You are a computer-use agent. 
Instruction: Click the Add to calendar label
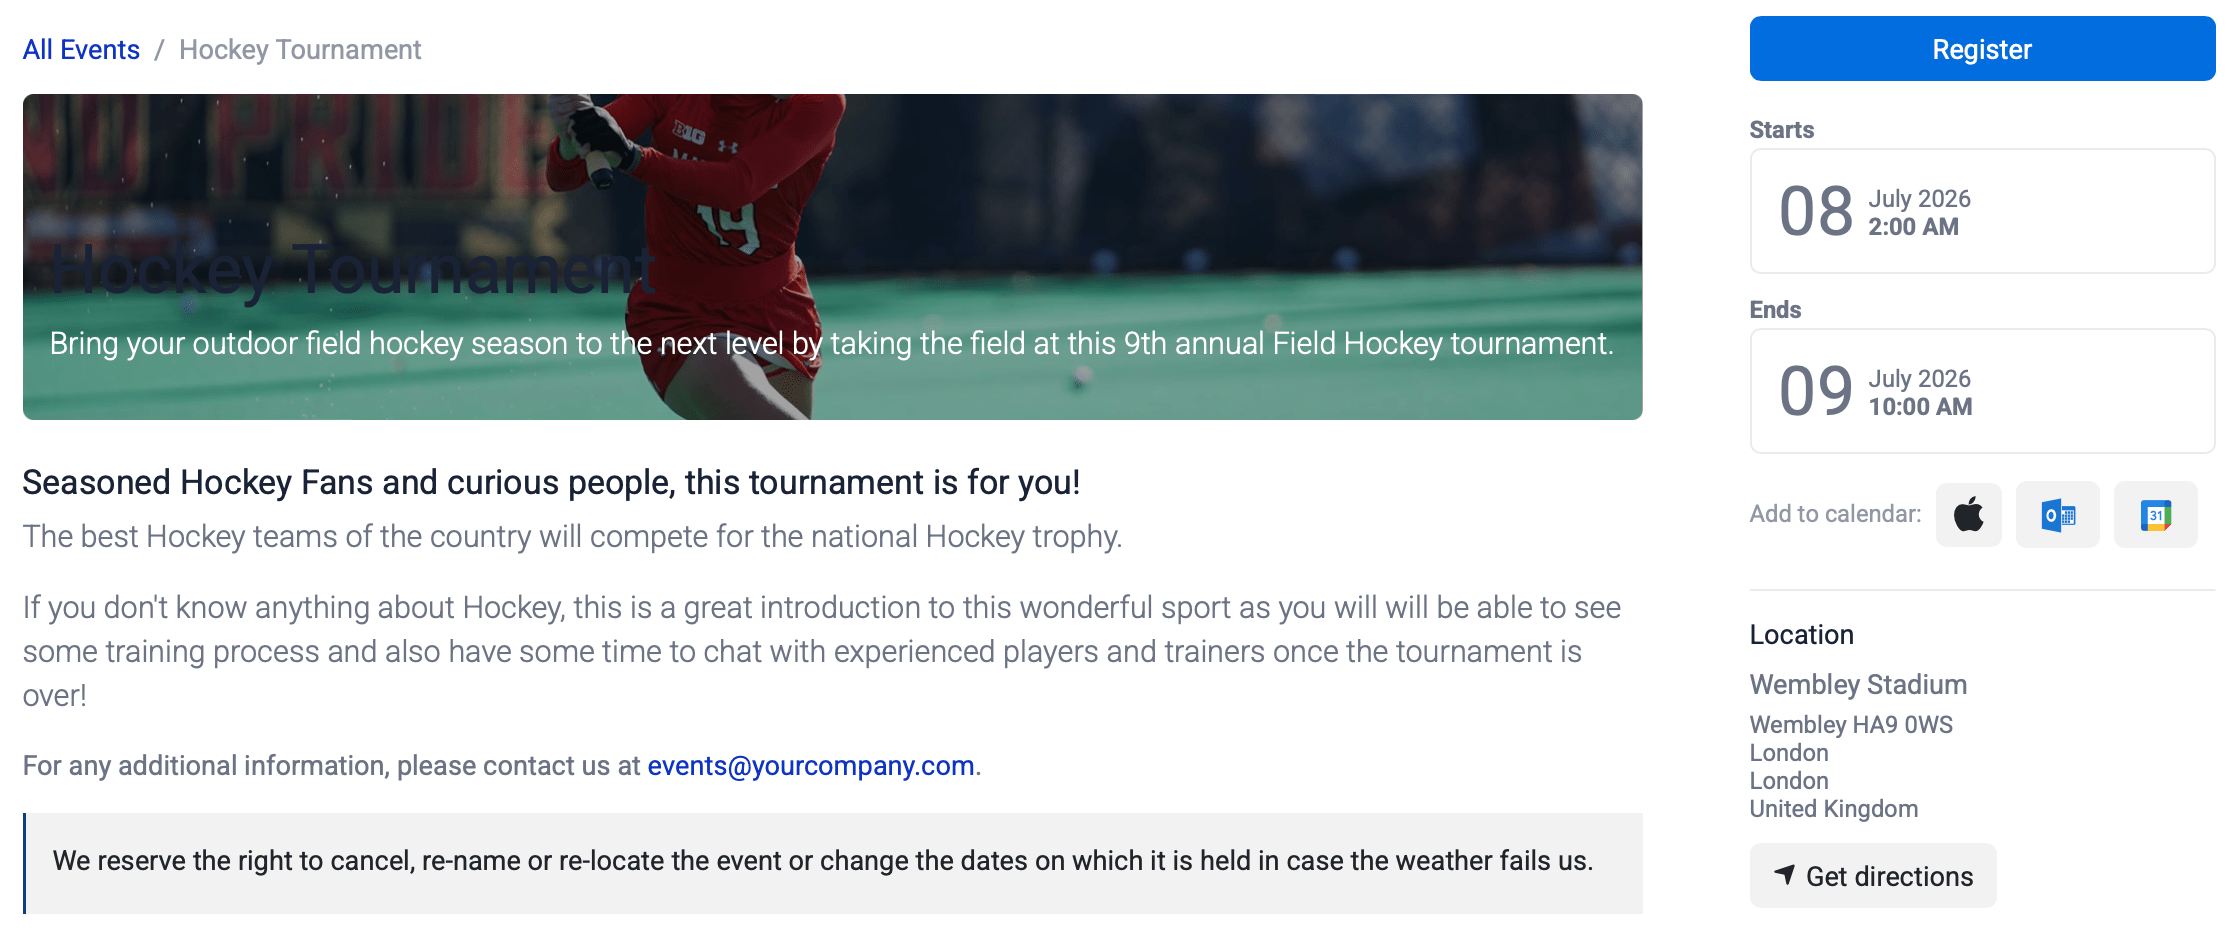pos(1834,514)
